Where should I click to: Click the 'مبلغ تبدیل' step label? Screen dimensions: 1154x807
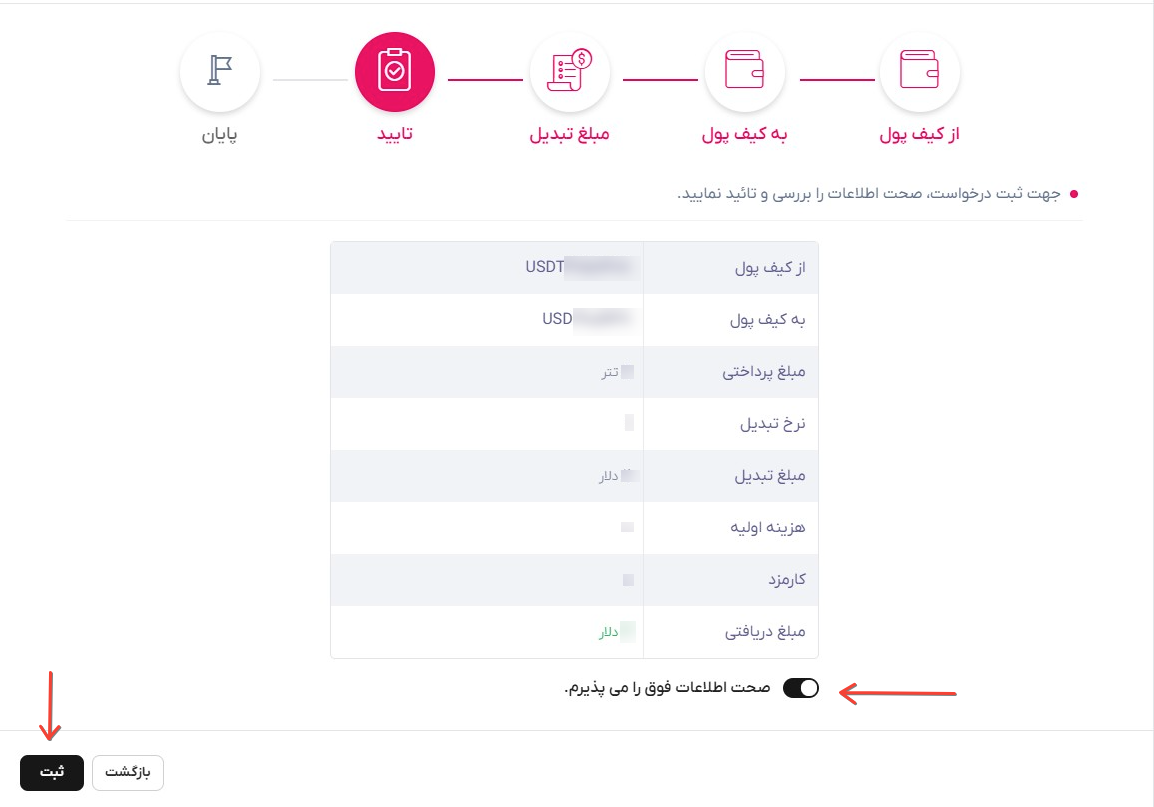coord(570,135)
